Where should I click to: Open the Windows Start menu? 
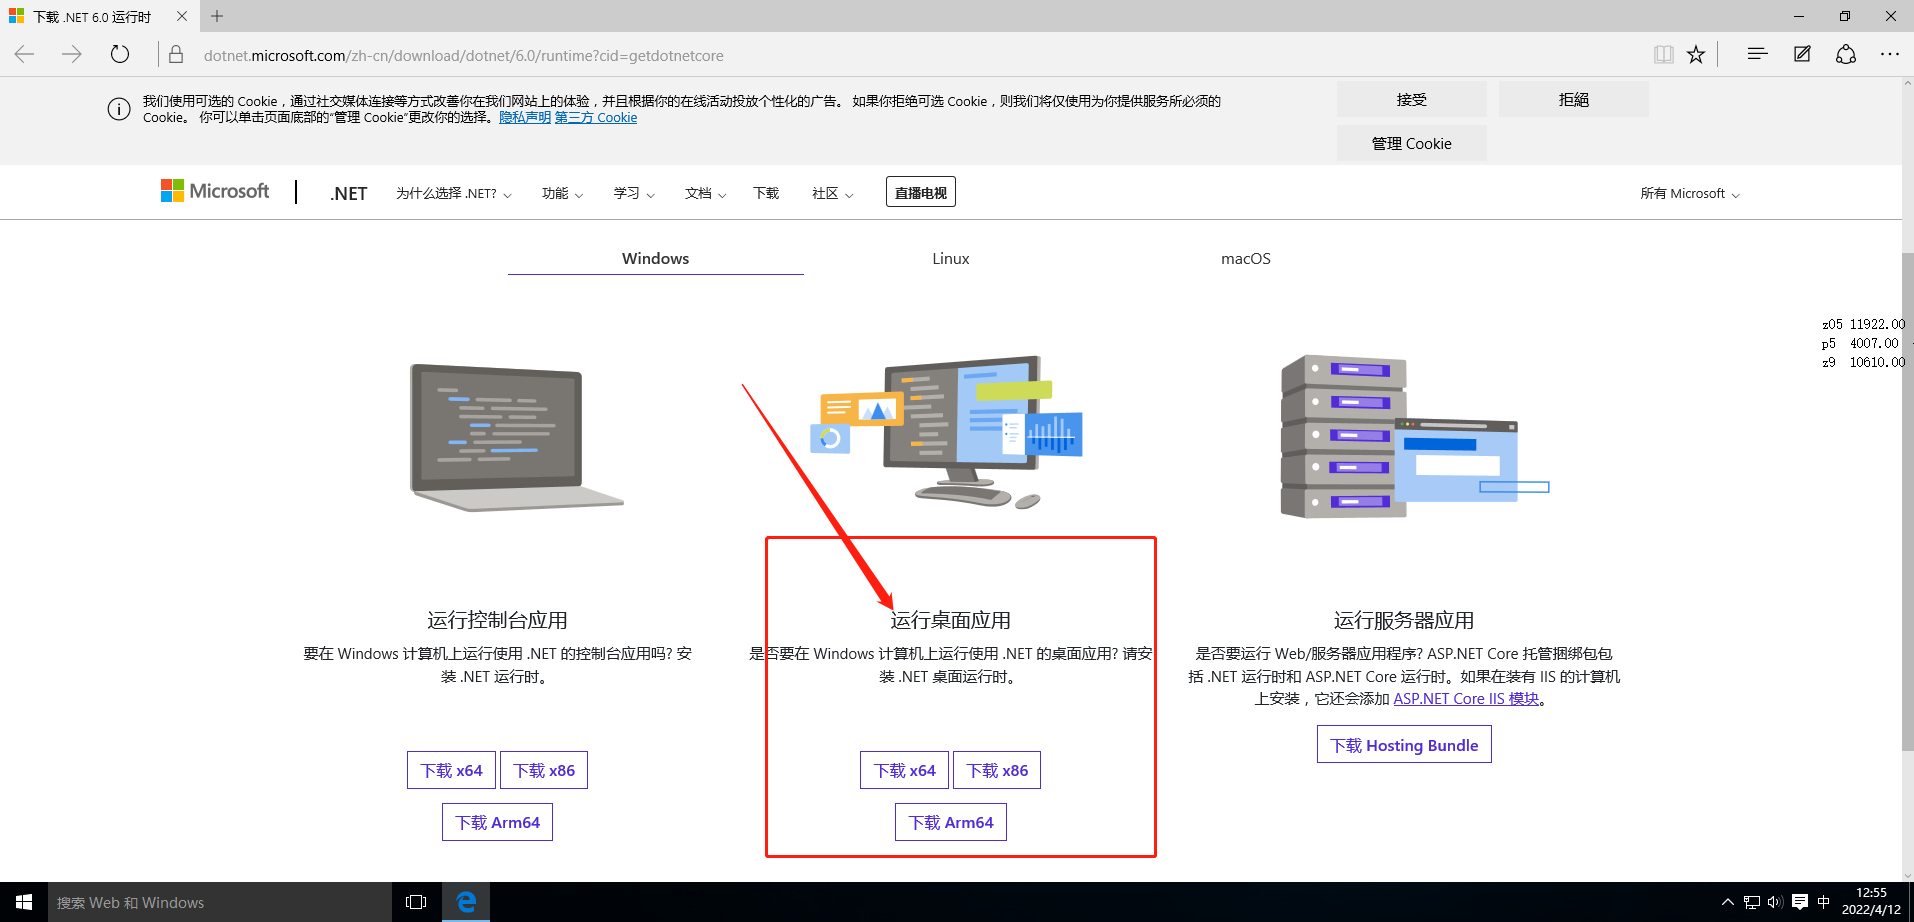[x=24, y=902]
